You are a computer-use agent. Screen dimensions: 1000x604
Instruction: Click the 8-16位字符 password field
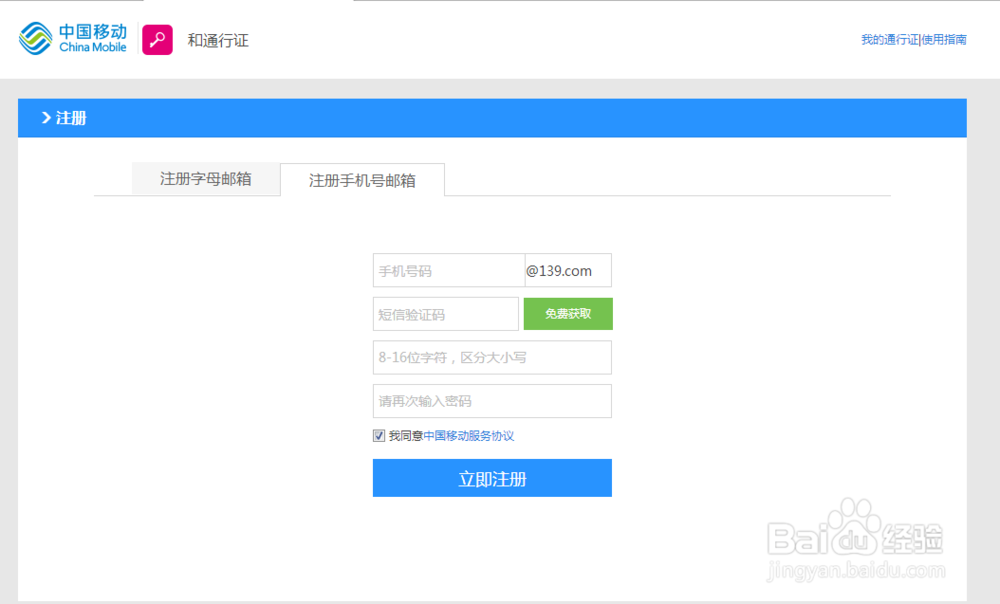tap(492, 357)
